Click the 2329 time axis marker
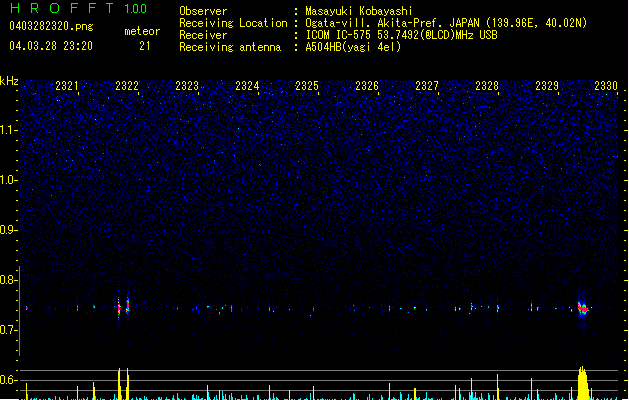629x400 pixels. point(547,86)
